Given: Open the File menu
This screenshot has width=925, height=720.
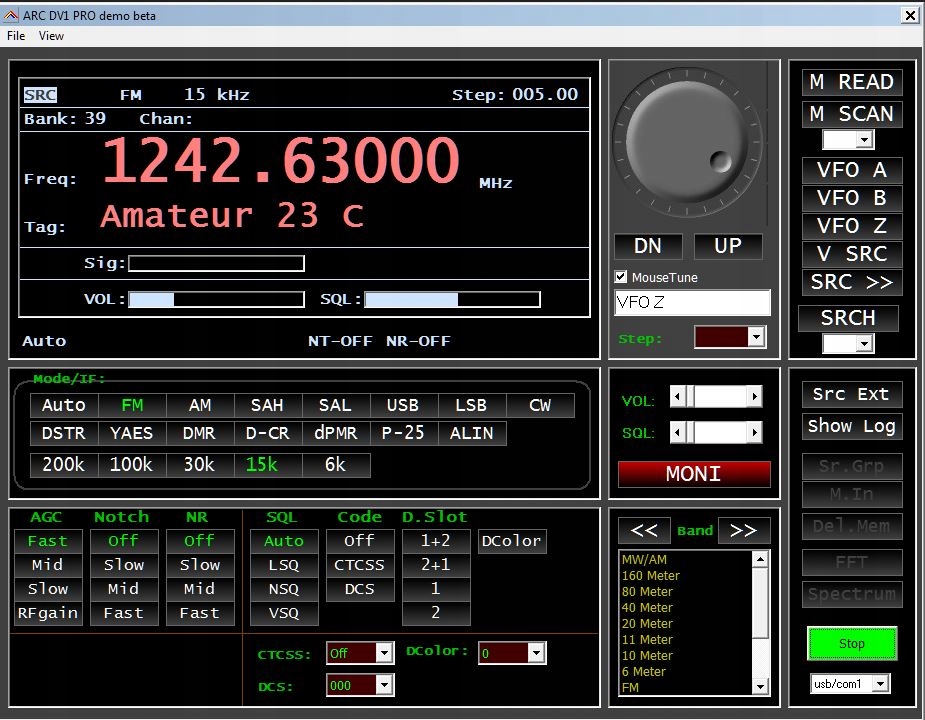Looking at the screenshot, I should coord(15,36).
